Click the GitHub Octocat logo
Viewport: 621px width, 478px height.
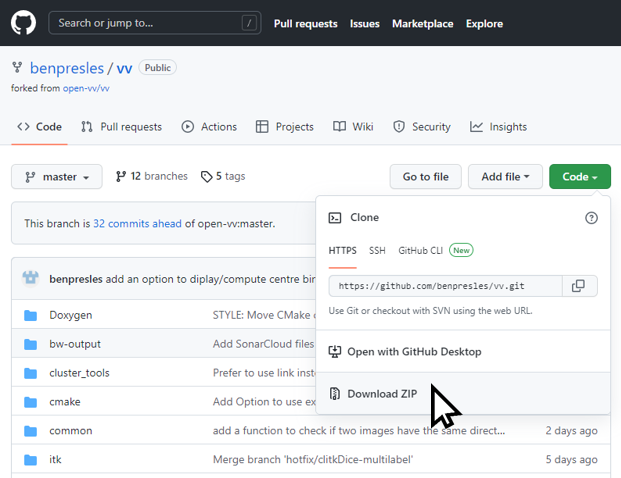click(x=23, y=23)
